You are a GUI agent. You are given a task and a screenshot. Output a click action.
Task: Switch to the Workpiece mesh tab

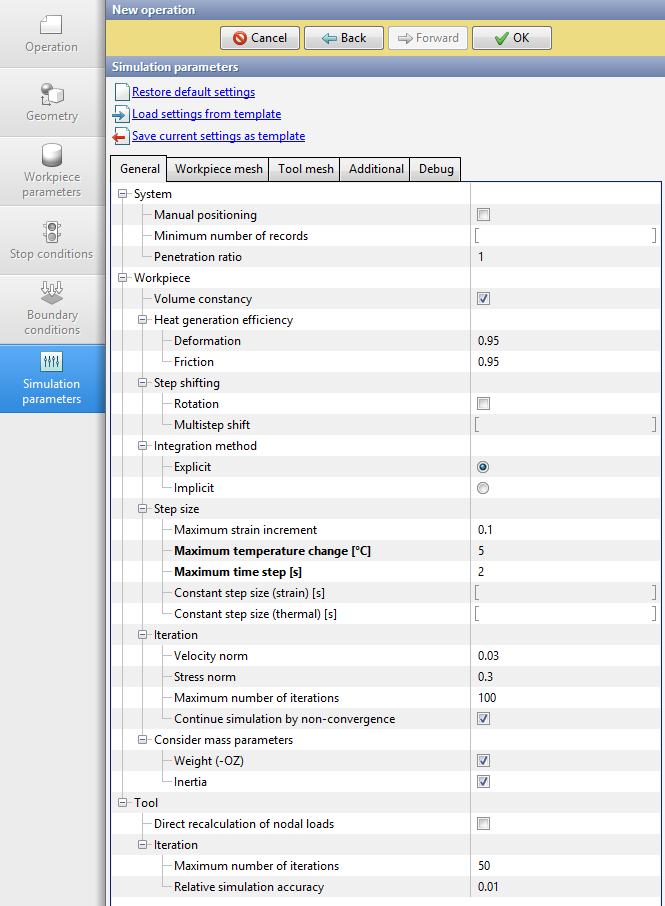pyautogui.click(x=219, y=169)
